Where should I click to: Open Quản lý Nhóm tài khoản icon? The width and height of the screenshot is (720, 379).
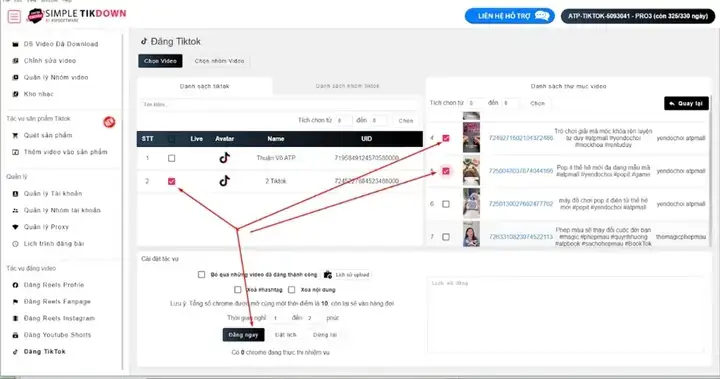[x=15, y=210]
